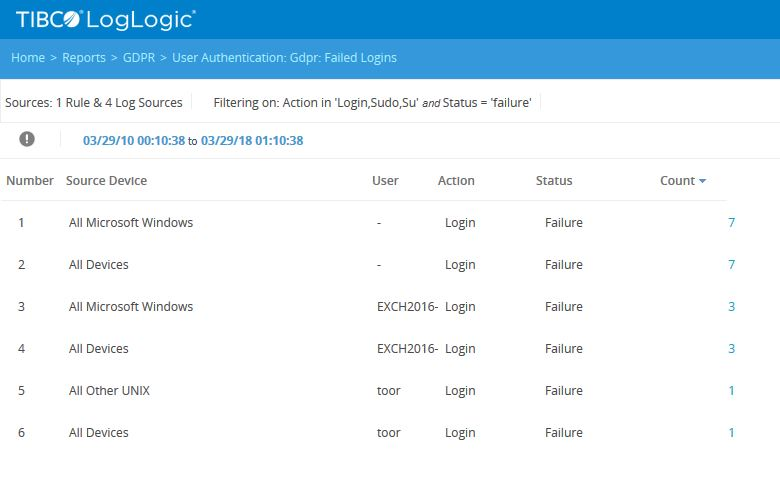
Task: Open count 3 in row 4
Action: [732, 349]
